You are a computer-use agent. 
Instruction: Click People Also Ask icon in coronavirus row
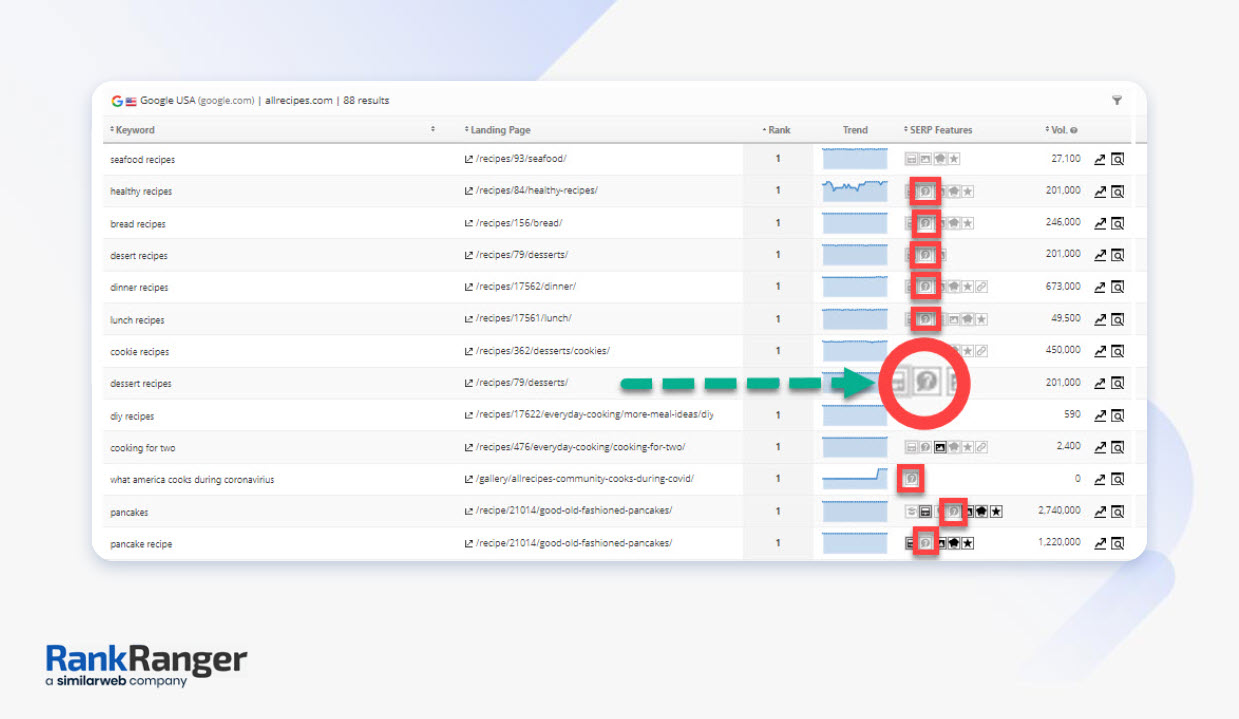tap(911, 479)
